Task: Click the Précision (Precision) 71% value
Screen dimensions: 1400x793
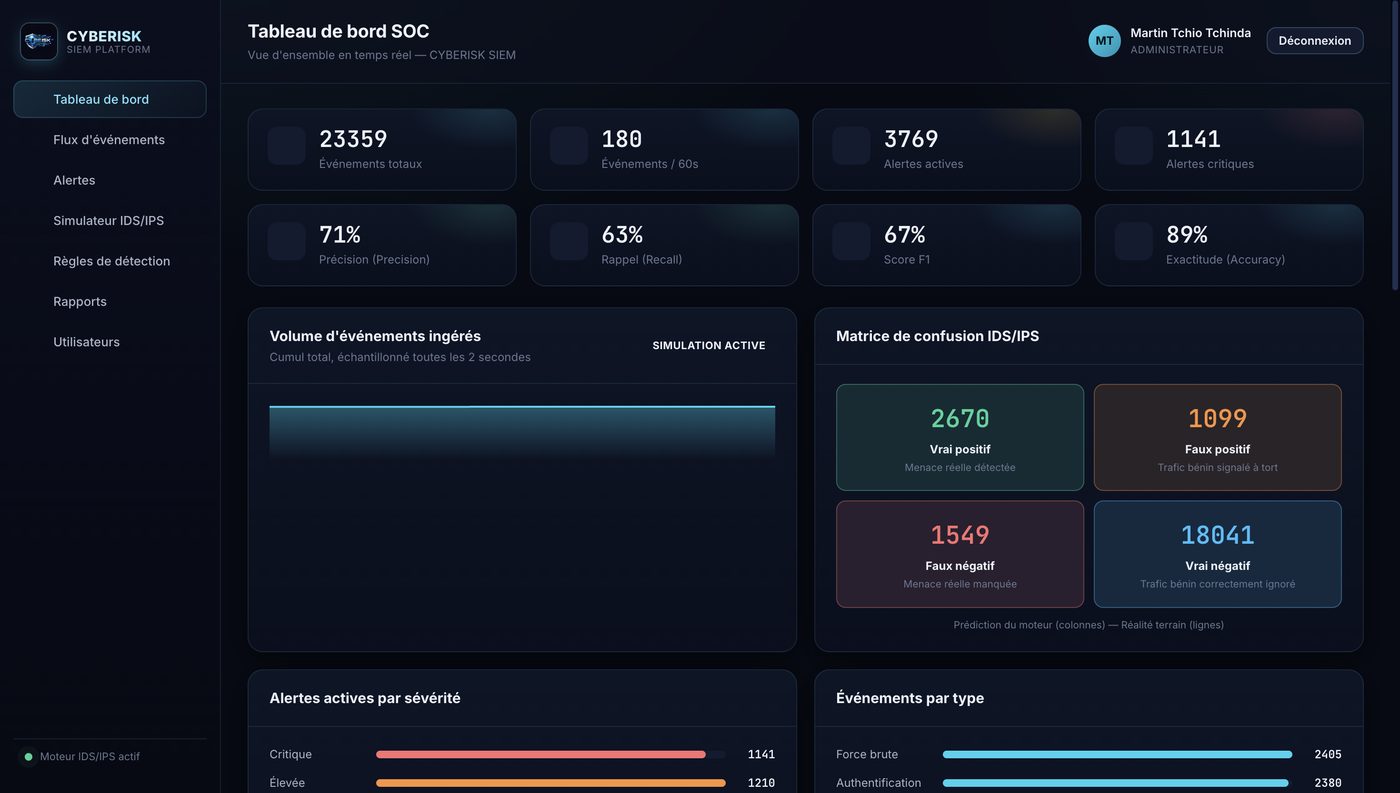Action: point(340,235)
